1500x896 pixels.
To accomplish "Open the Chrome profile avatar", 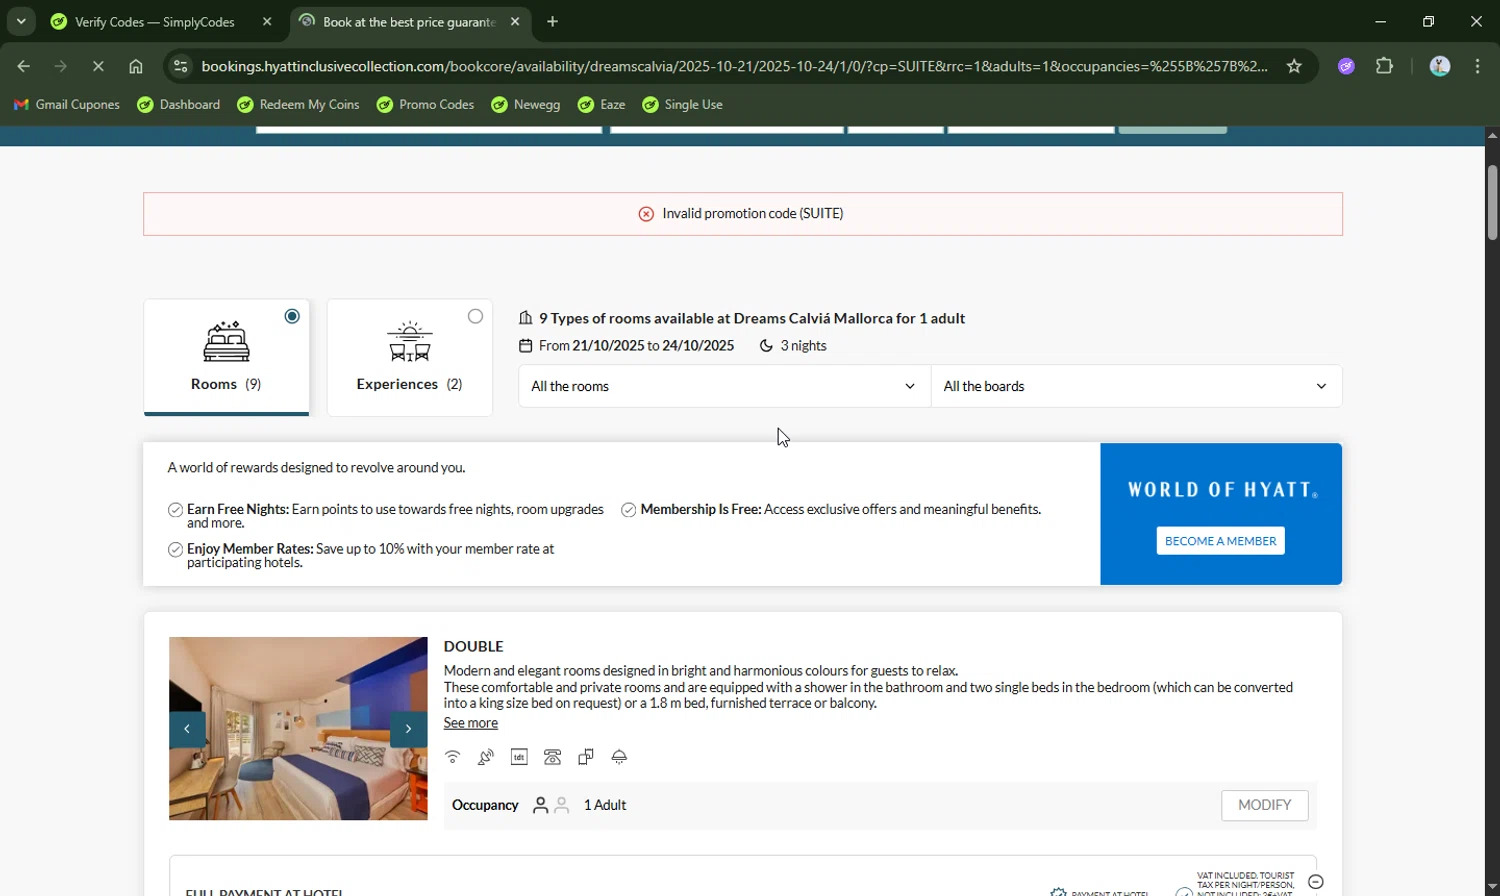I will (x=1440, y=66).
